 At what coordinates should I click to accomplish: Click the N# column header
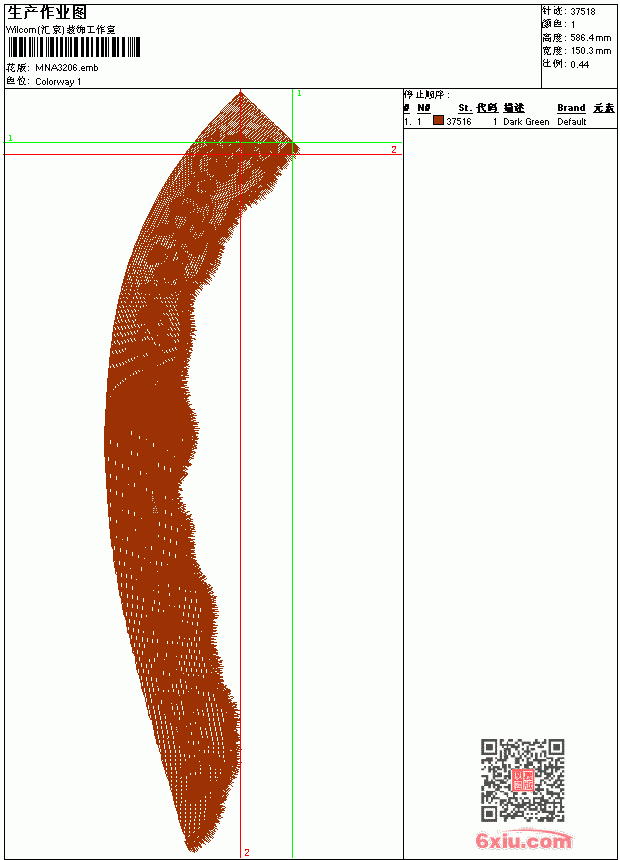(424, 108)
